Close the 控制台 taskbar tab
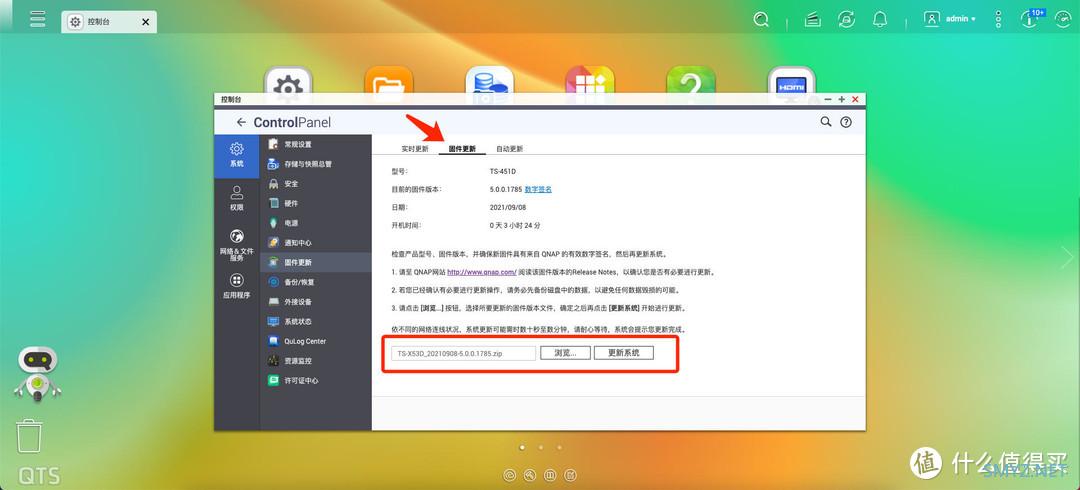1080x490 pixels. click(x=145, y=22)
